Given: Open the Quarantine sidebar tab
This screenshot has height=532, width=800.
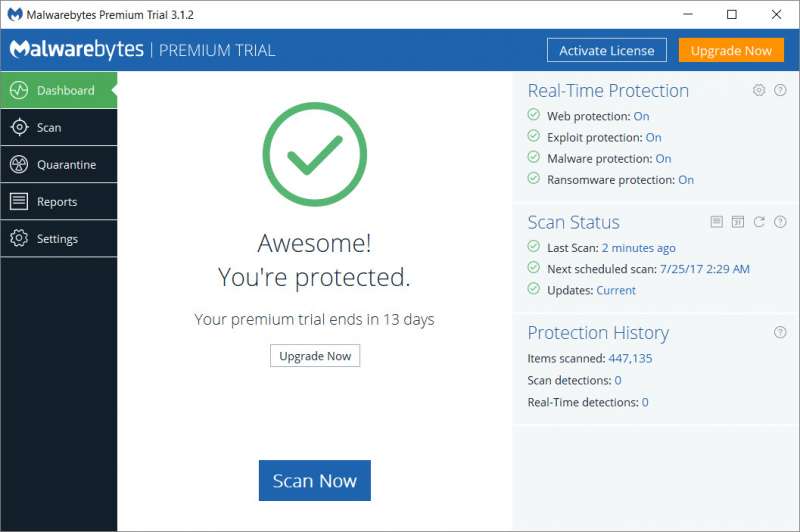Looking at the screenshot, I should 59,164.
